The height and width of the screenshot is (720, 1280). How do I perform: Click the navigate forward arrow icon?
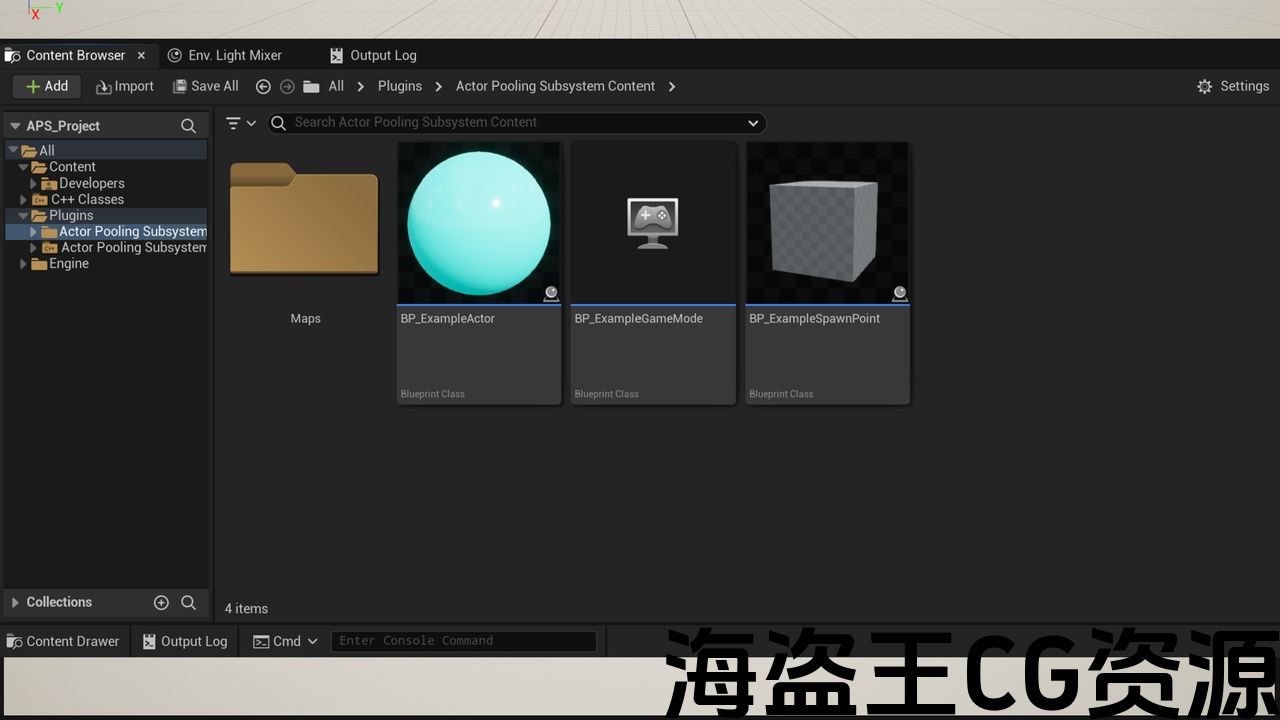click(x=287, y=87)
